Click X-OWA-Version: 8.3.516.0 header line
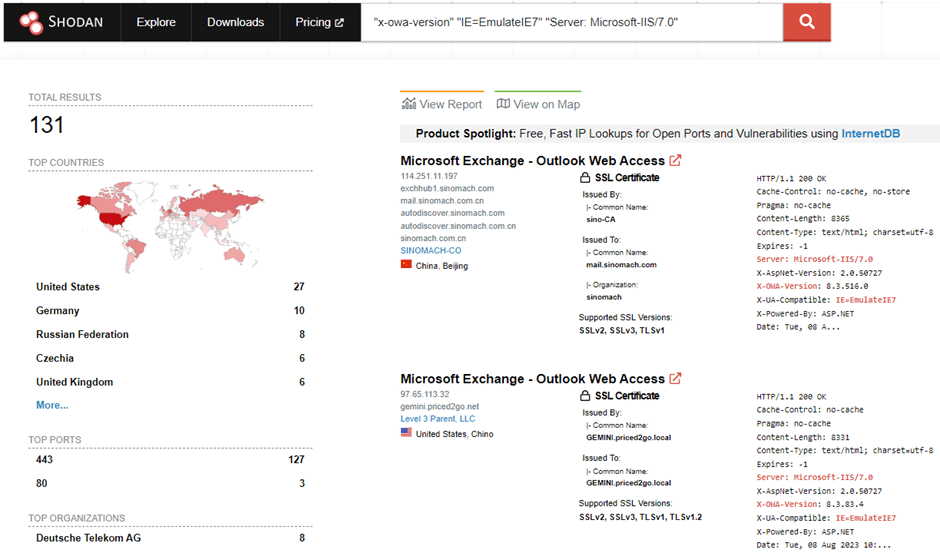The height and width of the screenshot is (553, 940). click(812, 286)
